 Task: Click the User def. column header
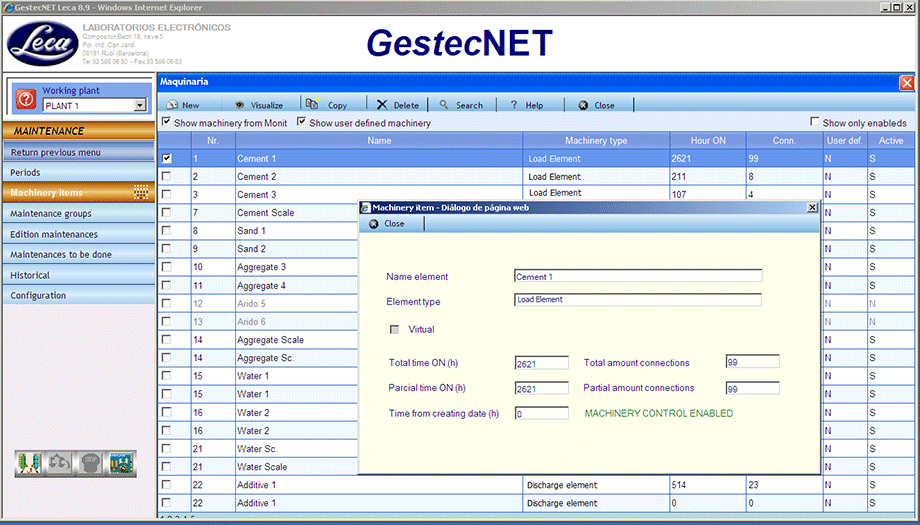click(x=845, y=141)
